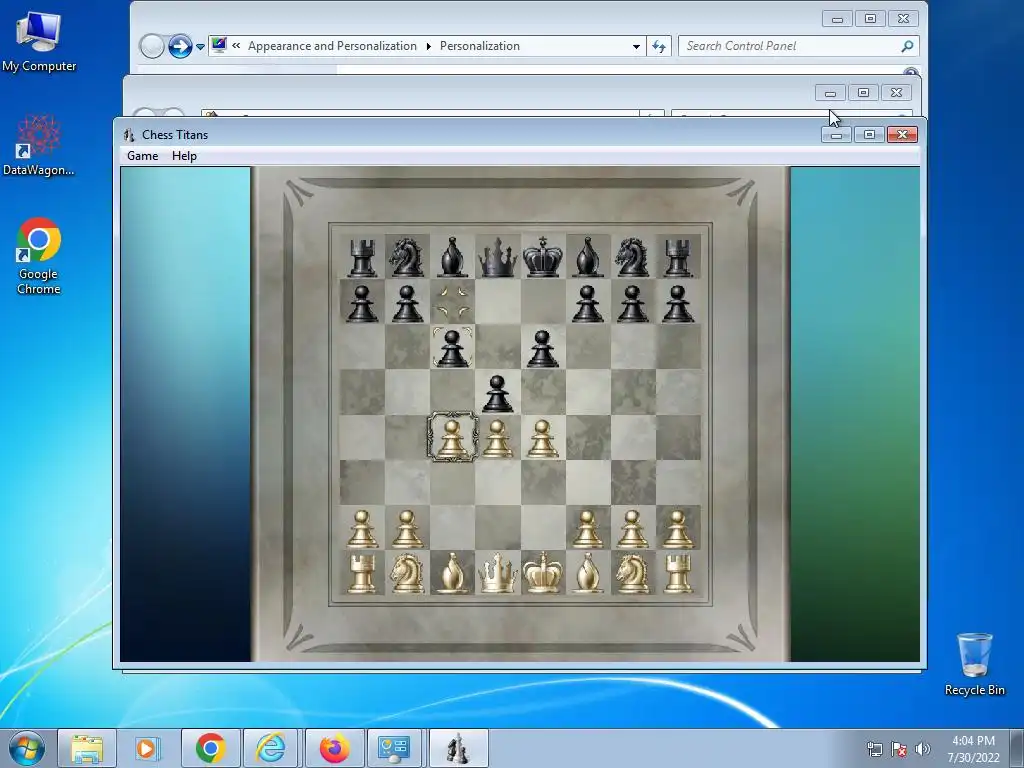Select the white king on e1
This screenshot has height=768, width=1024.
point(543,573)
